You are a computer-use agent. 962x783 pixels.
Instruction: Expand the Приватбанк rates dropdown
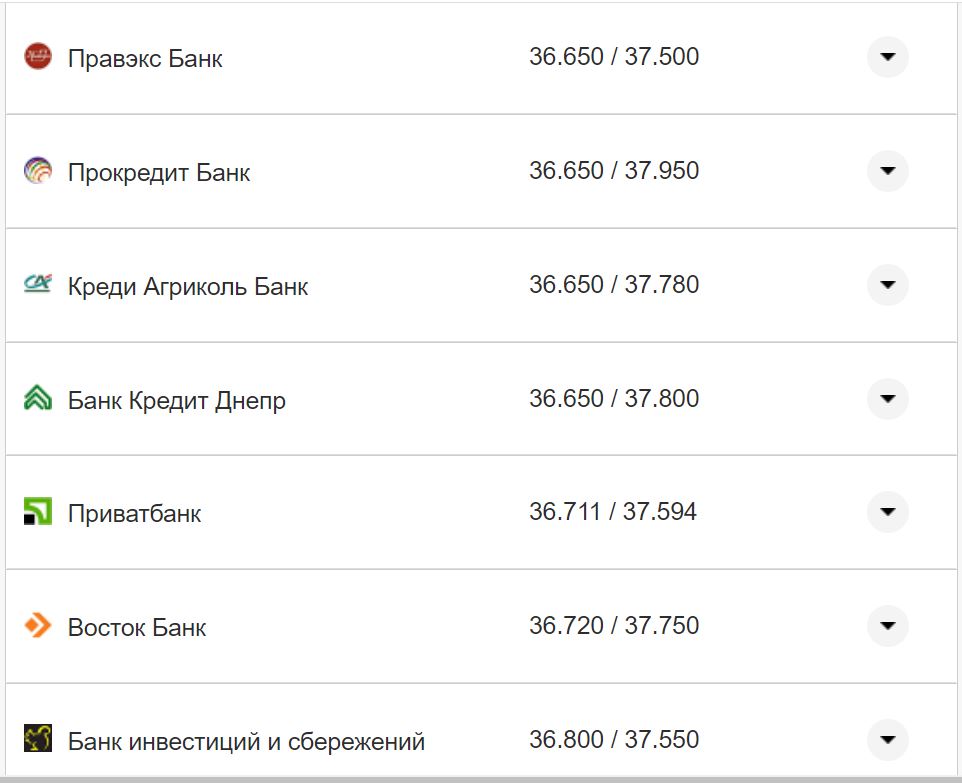coord(887,512)
